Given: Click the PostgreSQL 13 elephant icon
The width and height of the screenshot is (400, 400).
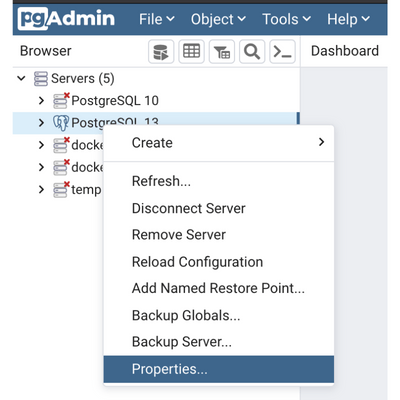Looking at the screenshot, I should (x=61, y=123).
